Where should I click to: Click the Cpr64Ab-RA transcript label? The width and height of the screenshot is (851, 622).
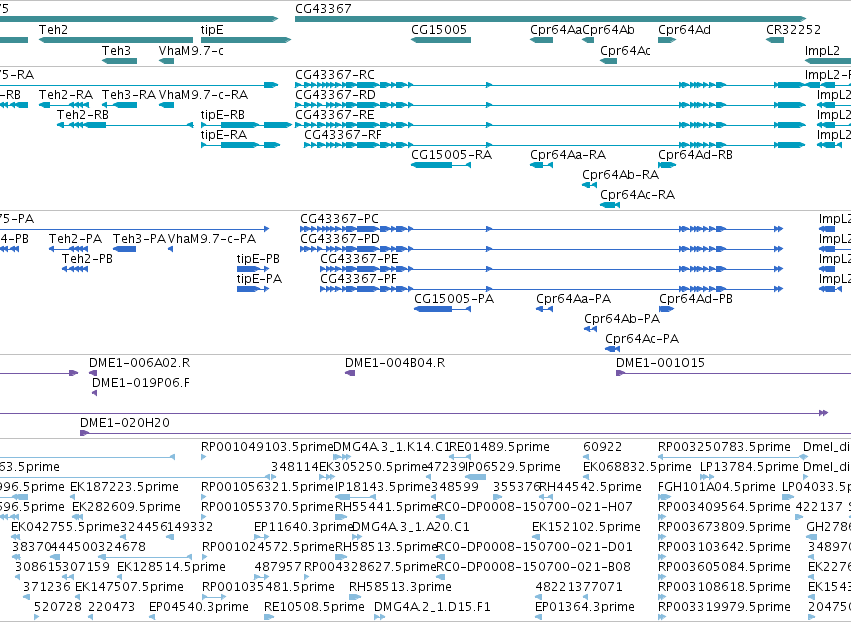coord(620,175)
